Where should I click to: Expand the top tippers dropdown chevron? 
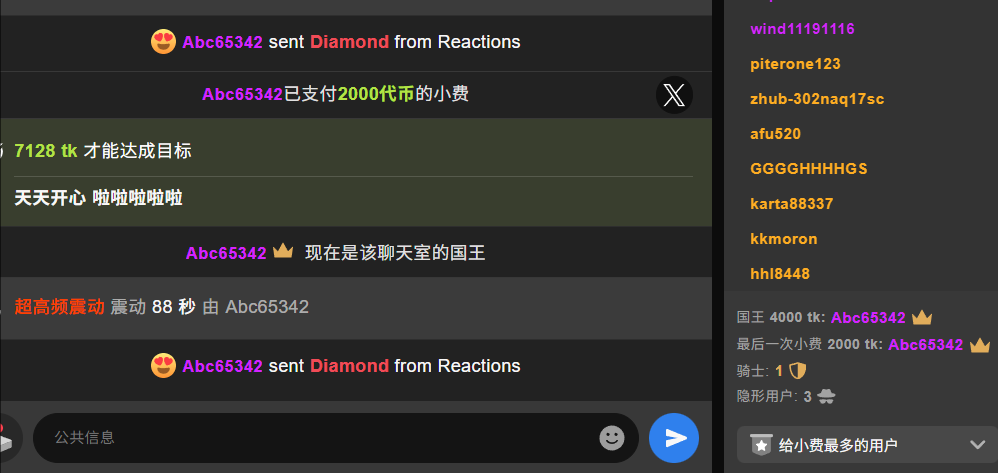[978, 444]
